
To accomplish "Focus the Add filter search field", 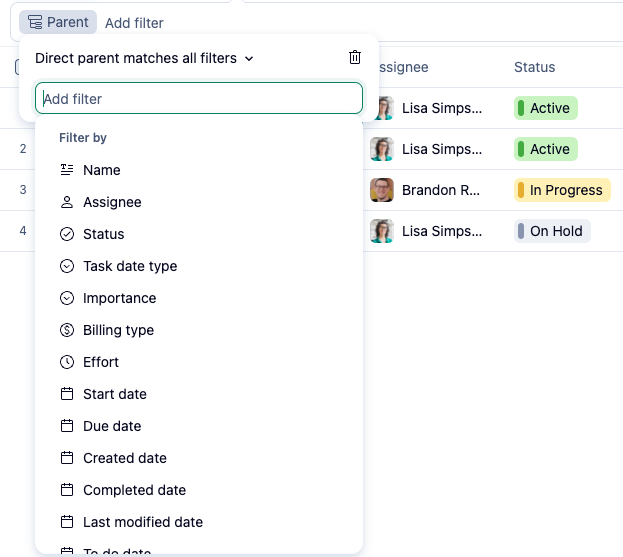I will tap(198, 98).
